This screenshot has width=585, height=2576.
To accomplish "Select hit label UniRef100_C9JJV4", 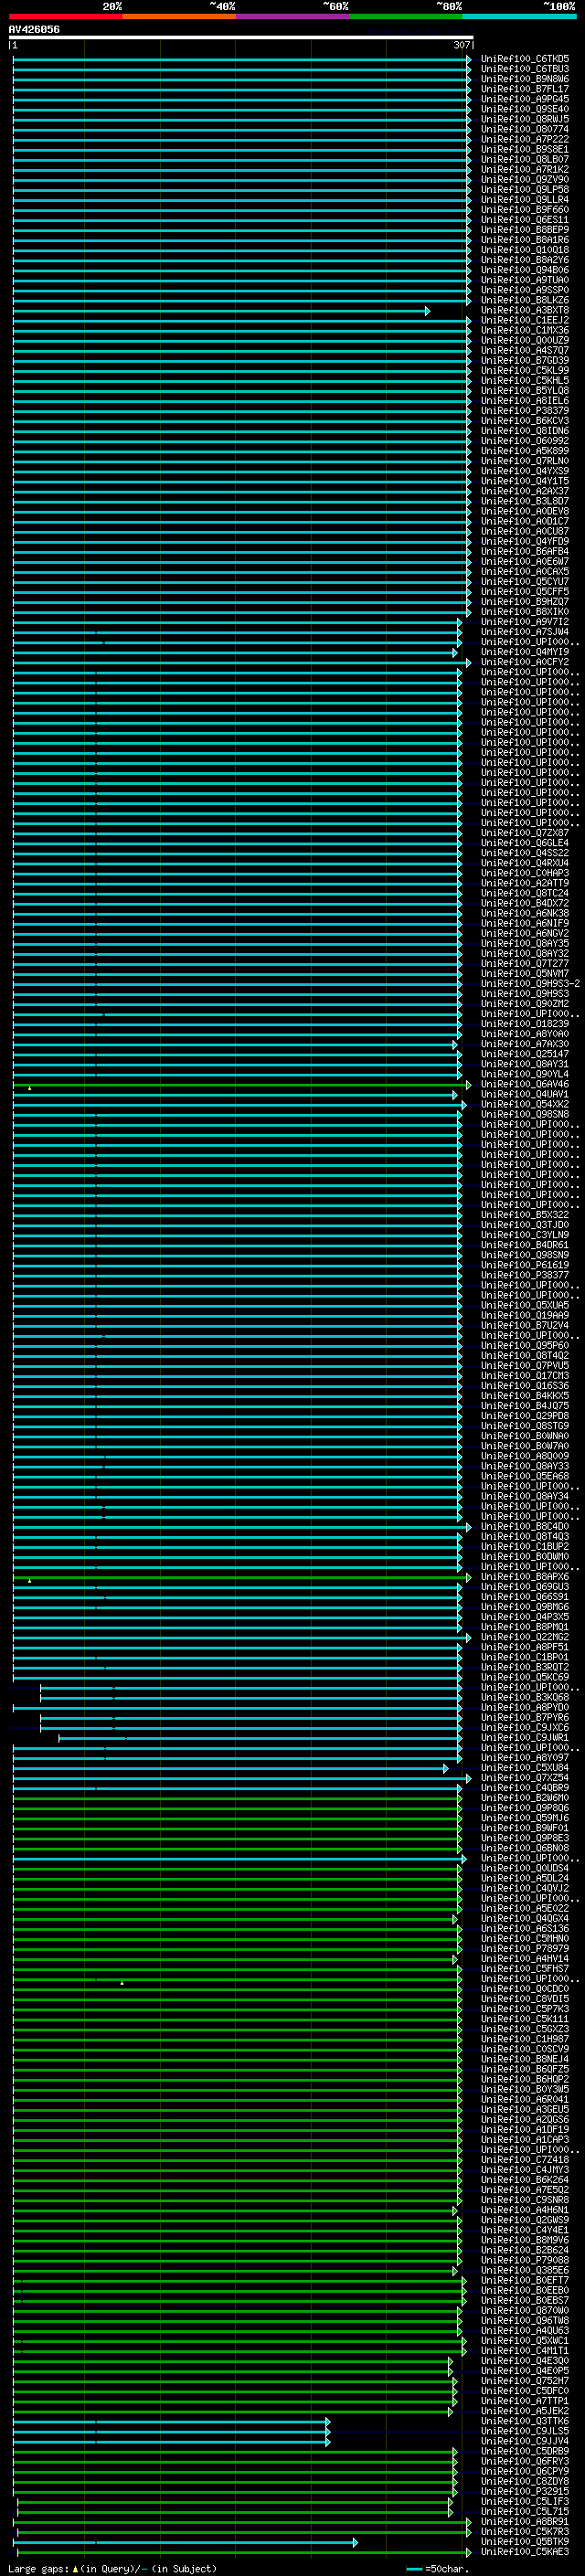I will 525,2441.
